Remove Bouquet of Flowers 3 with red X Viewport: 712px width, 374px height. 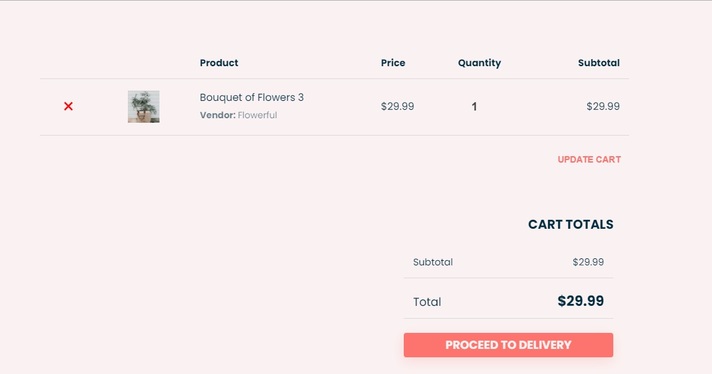pyautogui.click(x=68, y=106)
